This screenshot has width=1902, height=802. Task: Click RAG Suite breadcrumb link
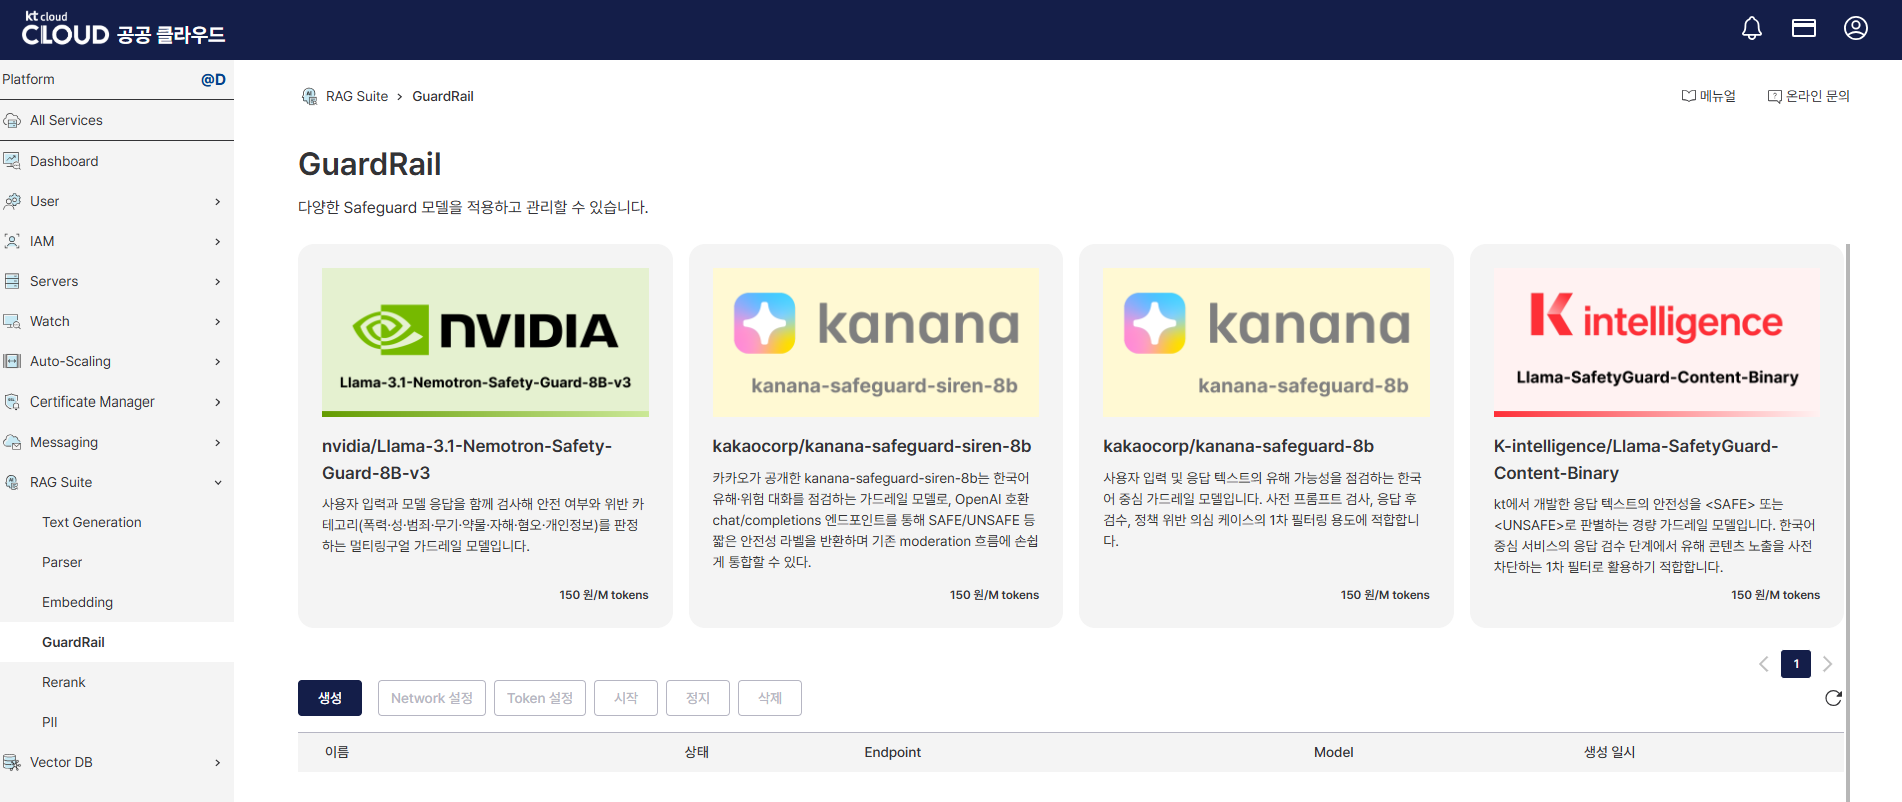click(357, 96)
